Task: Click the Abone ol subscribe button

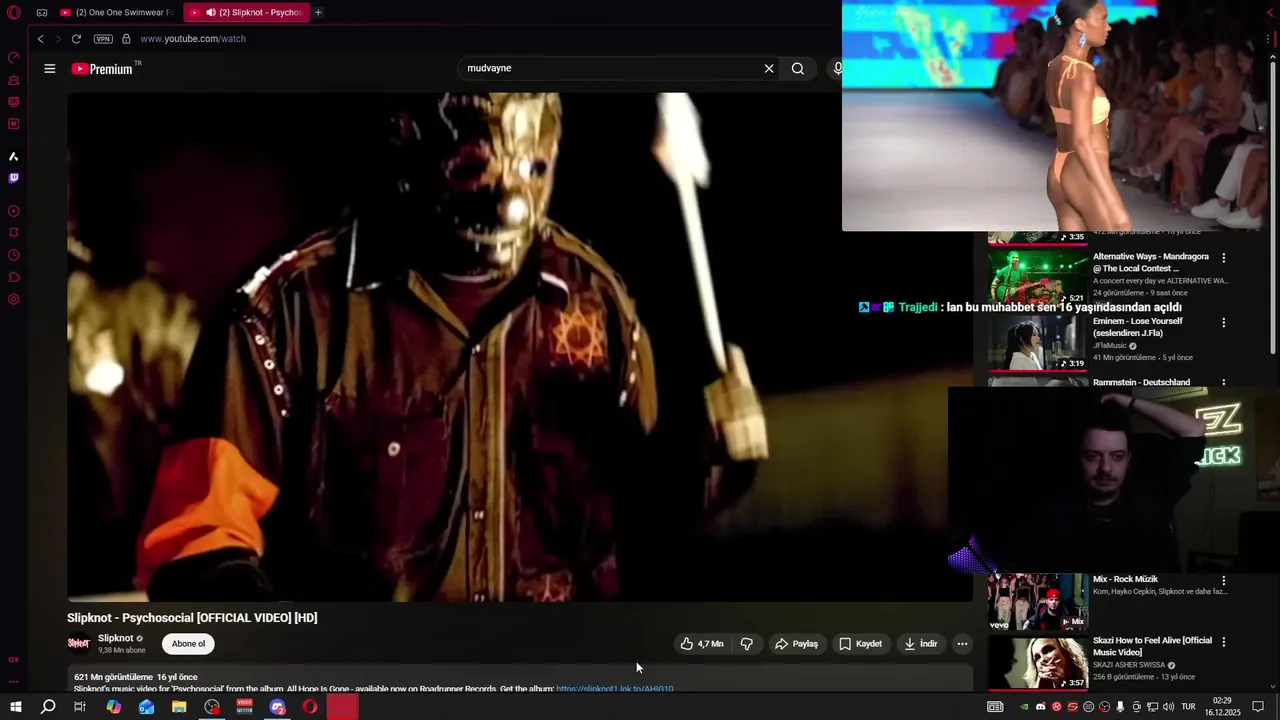Action: 188,644
